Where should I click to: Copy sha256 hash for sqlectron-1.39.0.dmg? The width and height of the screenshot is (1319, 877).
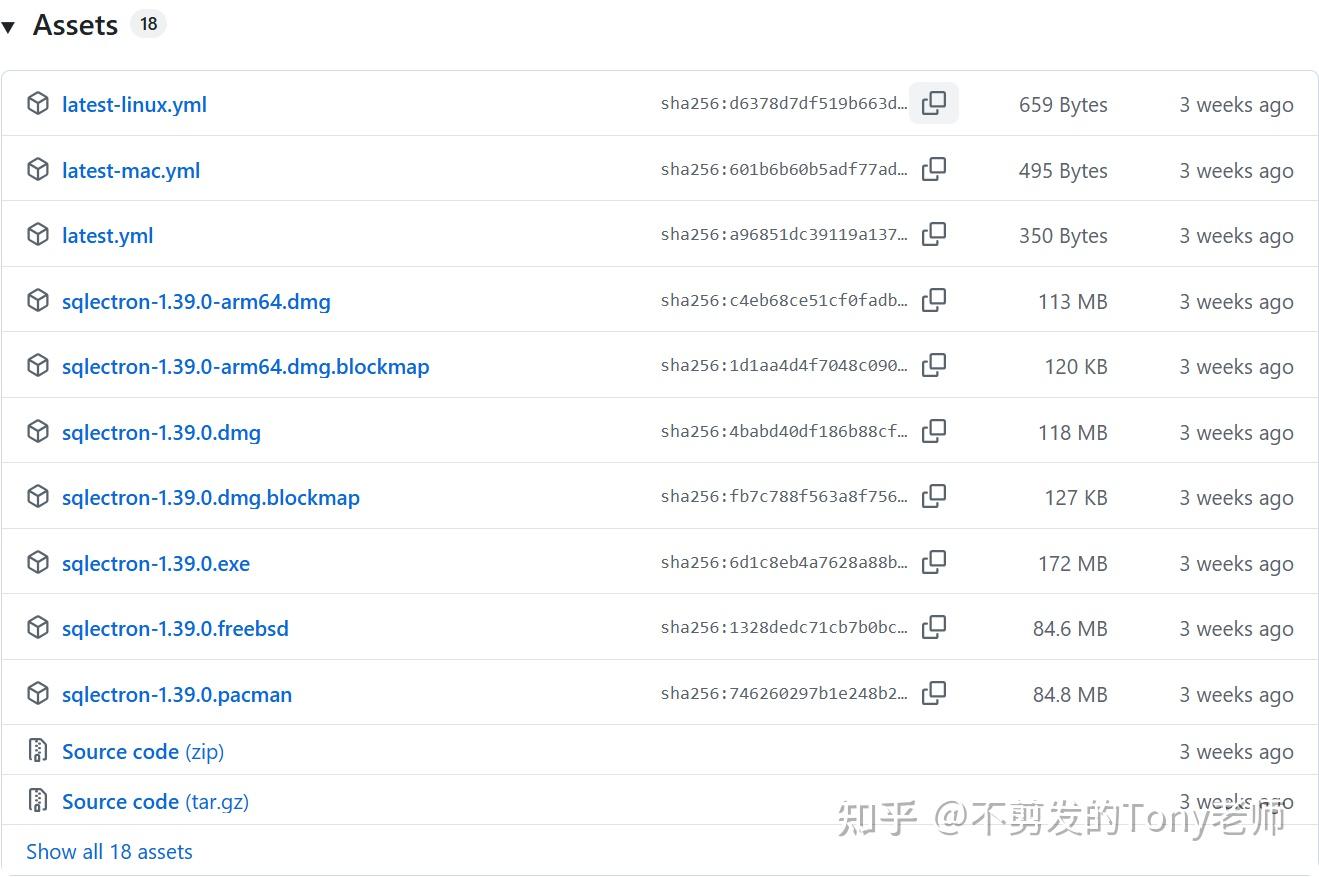(934, 431)
